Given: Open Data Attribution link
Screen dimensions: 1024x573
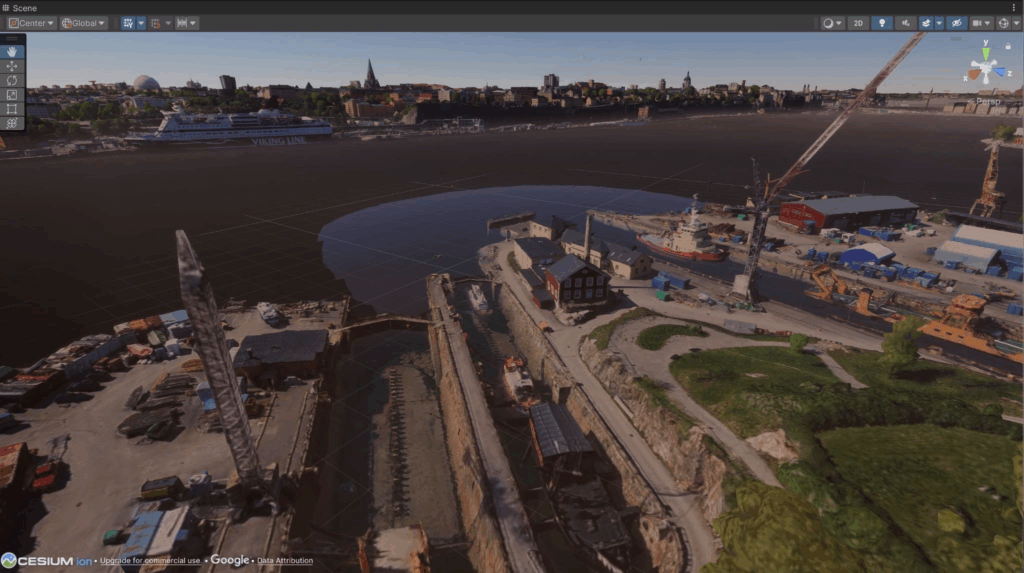Looking at the screenshot, I should [285, 561].
